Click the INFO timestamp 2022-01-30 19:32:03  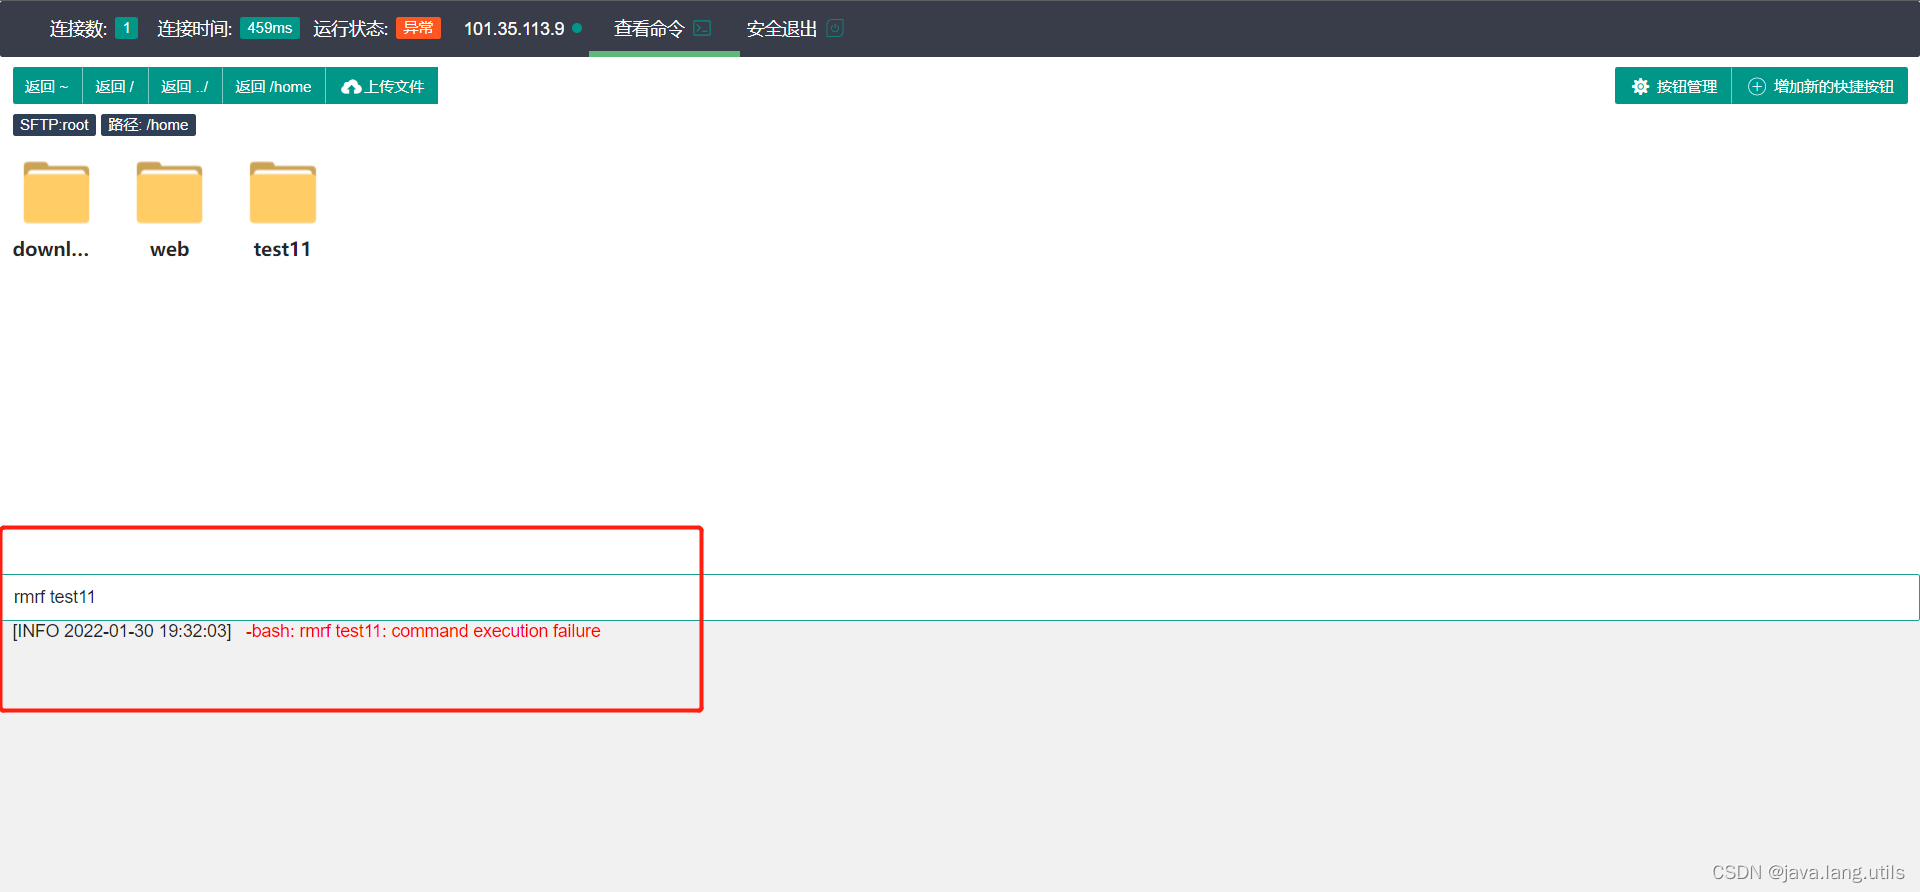(122, 631)
